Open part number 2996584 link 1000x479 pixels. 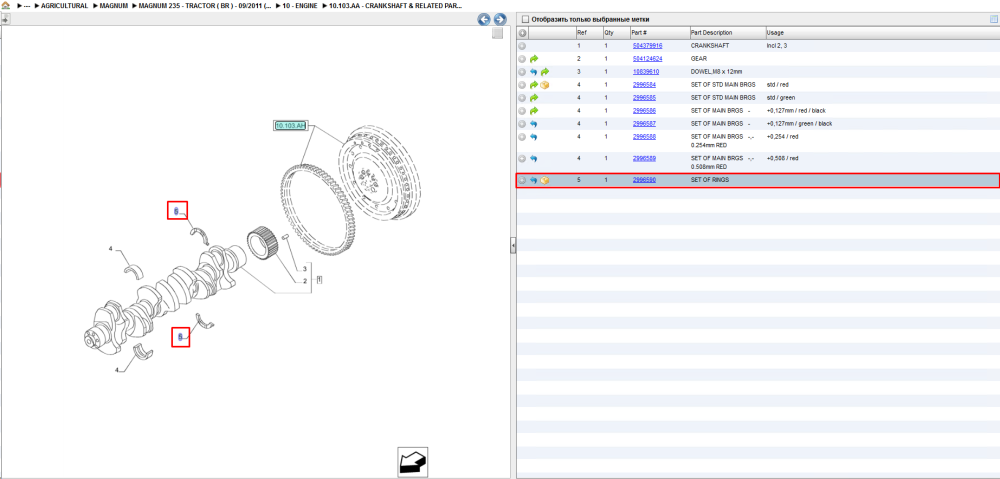[644, 85]
